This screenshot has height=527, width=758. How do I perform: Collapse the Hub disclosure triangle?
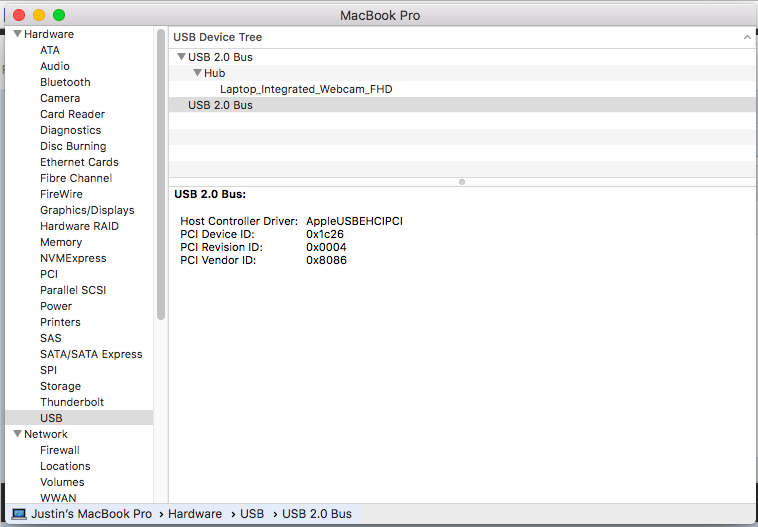(197, 73)
